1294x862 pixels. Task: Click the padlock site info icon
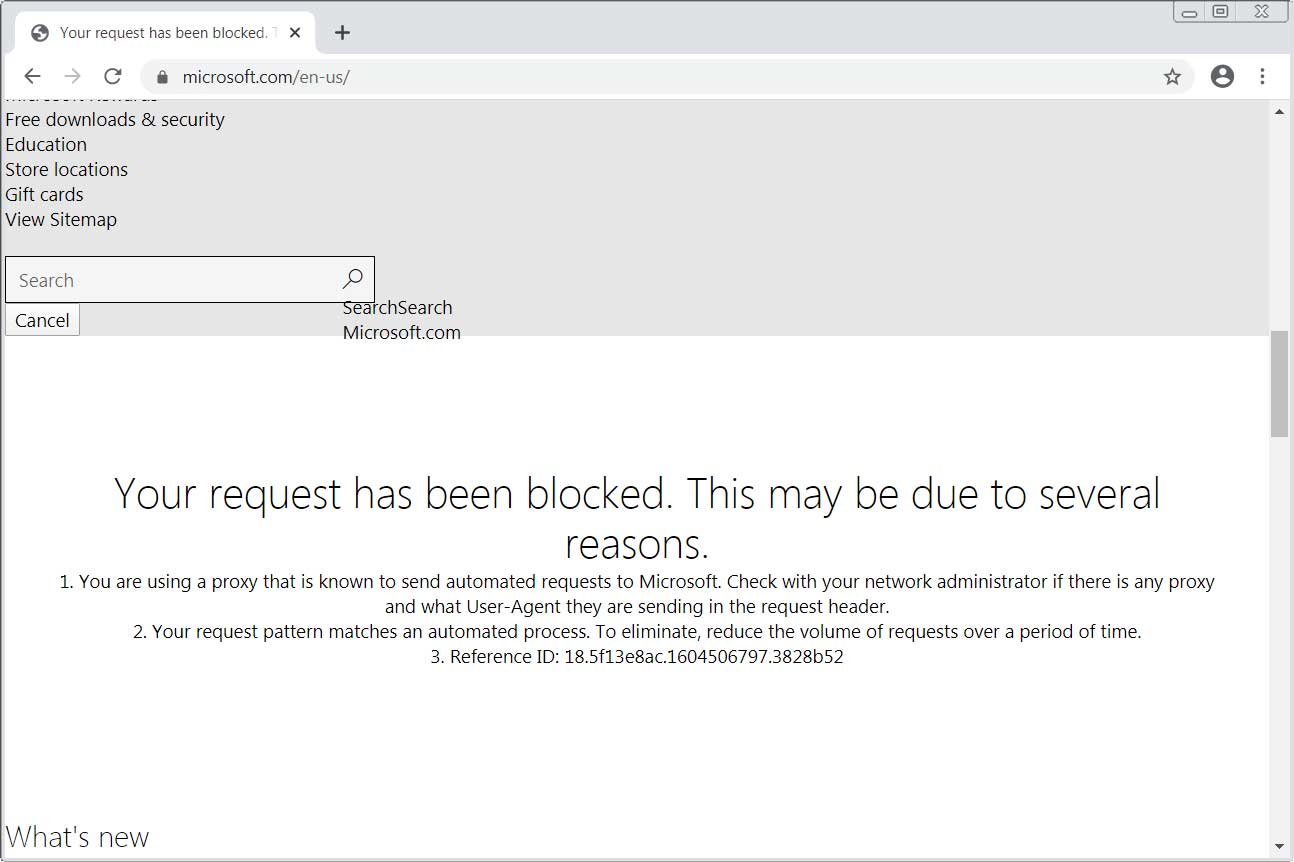pos(163,77)
